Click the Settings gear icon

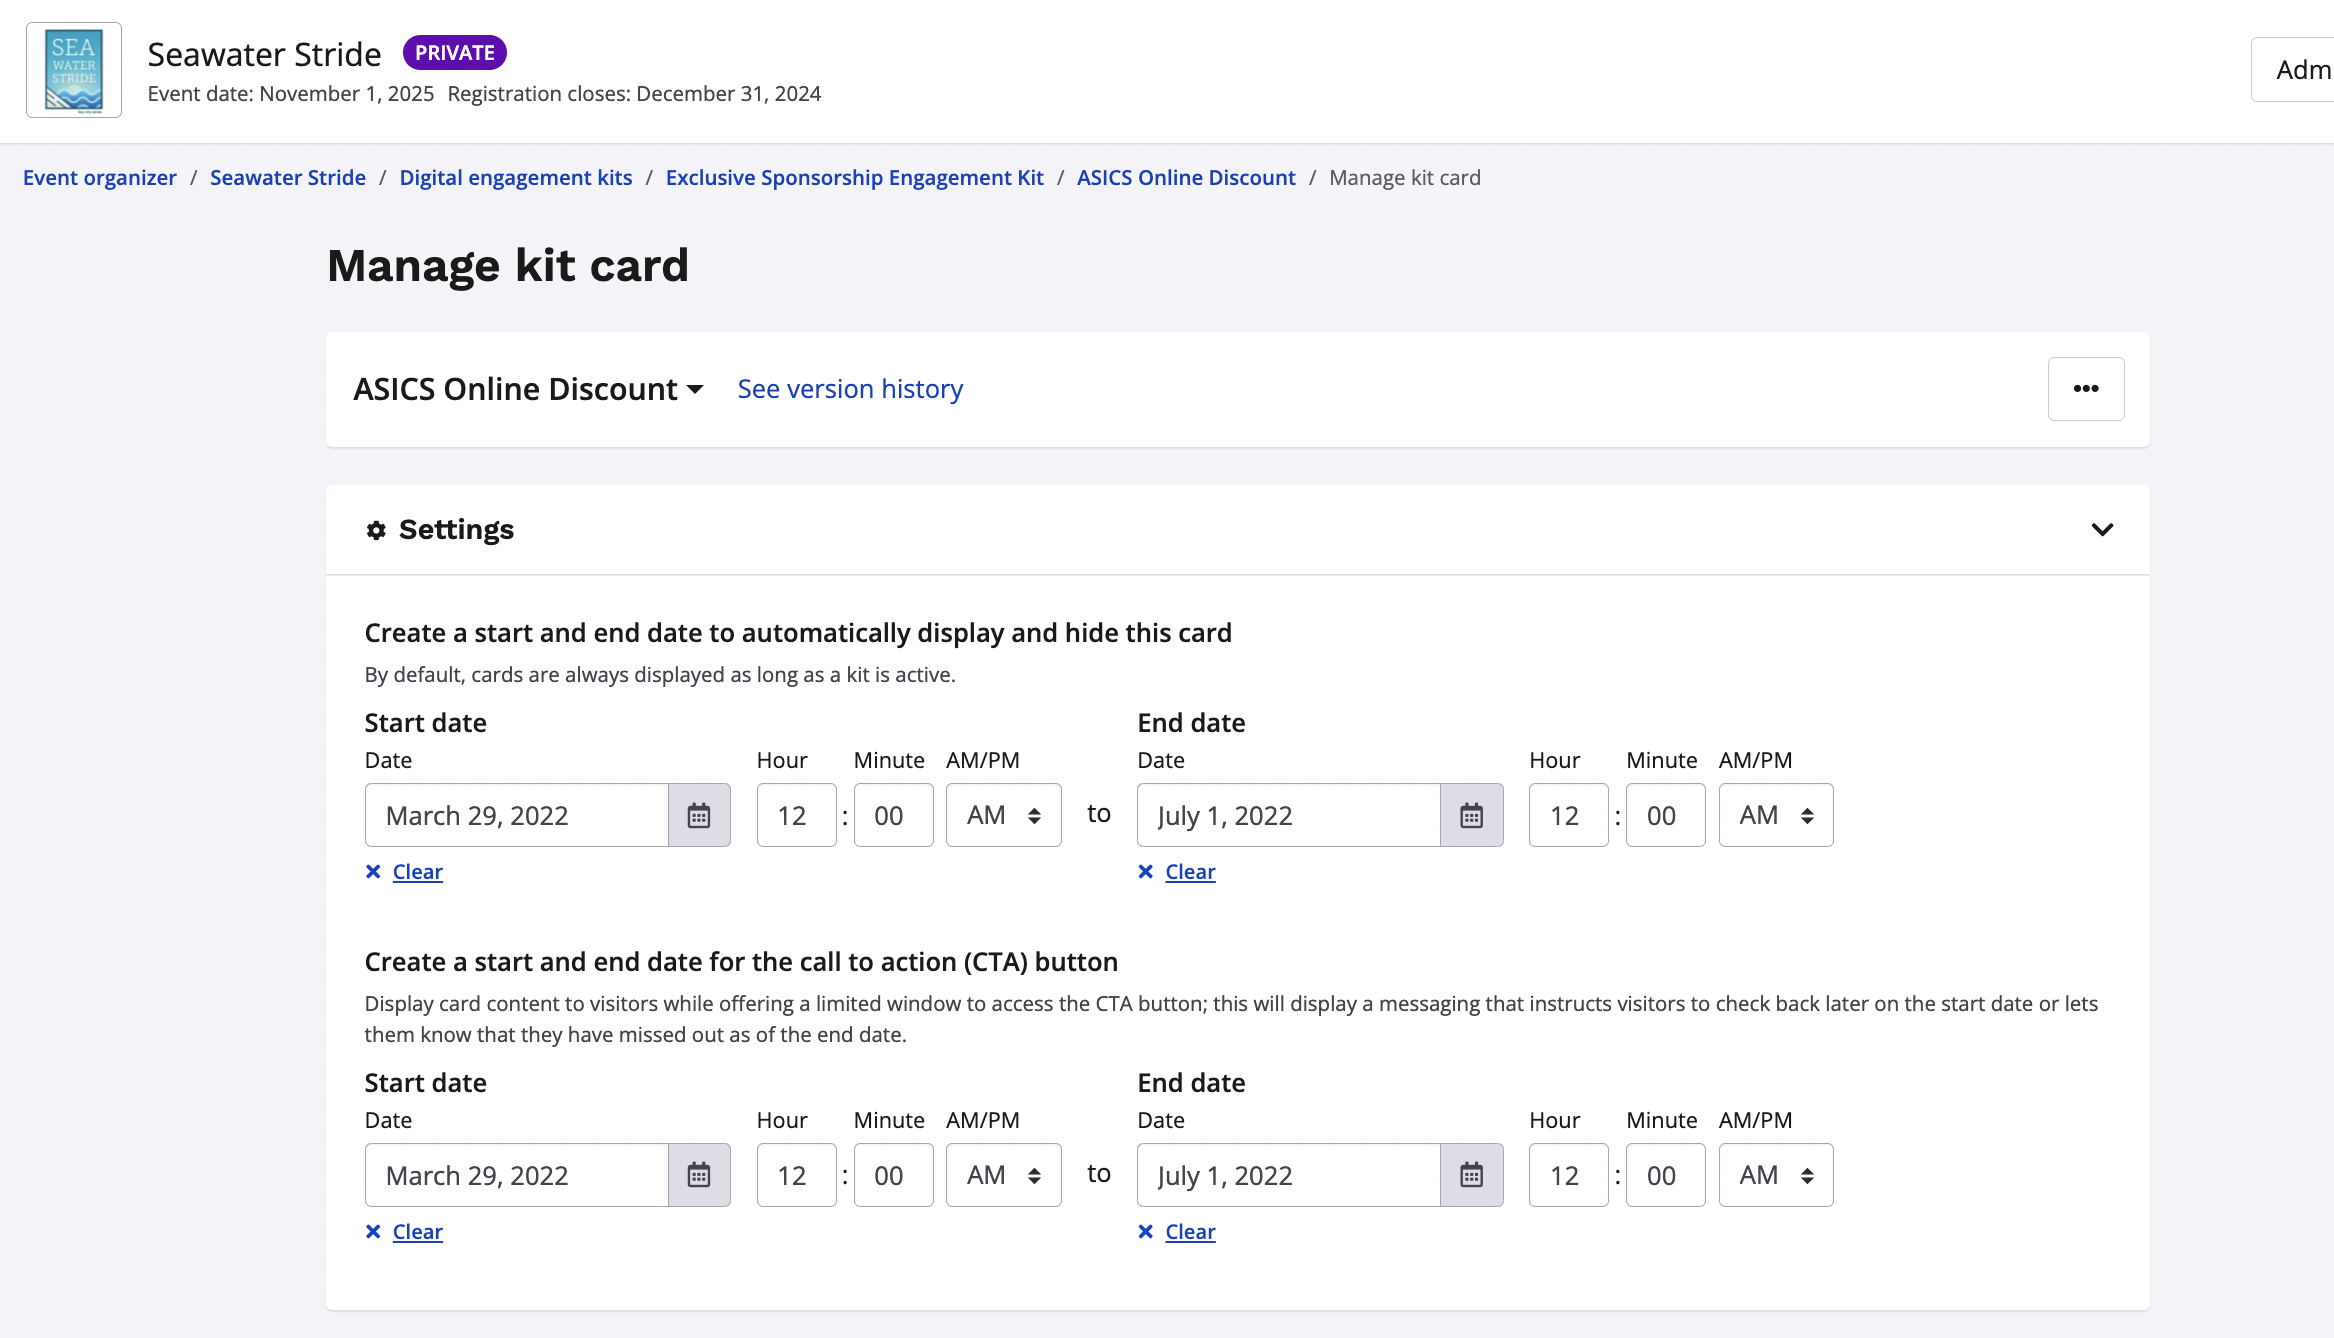[376, 530]
